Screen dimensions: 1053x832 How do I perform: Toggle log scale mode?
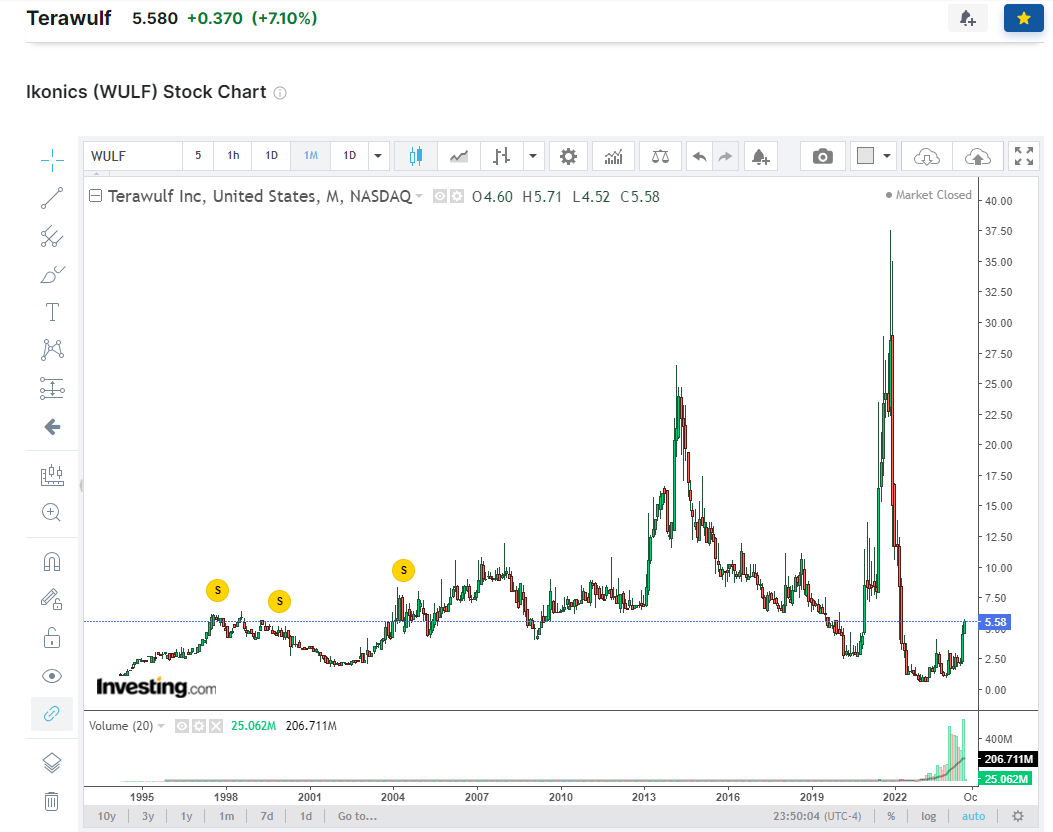click(x=928, y=816)
